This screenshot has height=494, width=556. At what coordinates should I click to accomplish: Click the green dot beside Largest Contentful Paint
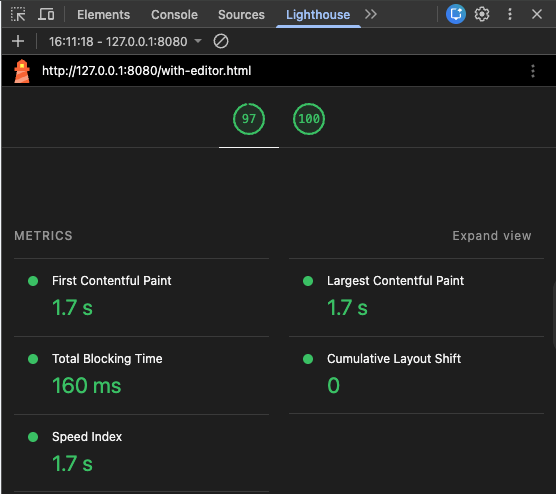pyautogui.click(x=308, y=281)
